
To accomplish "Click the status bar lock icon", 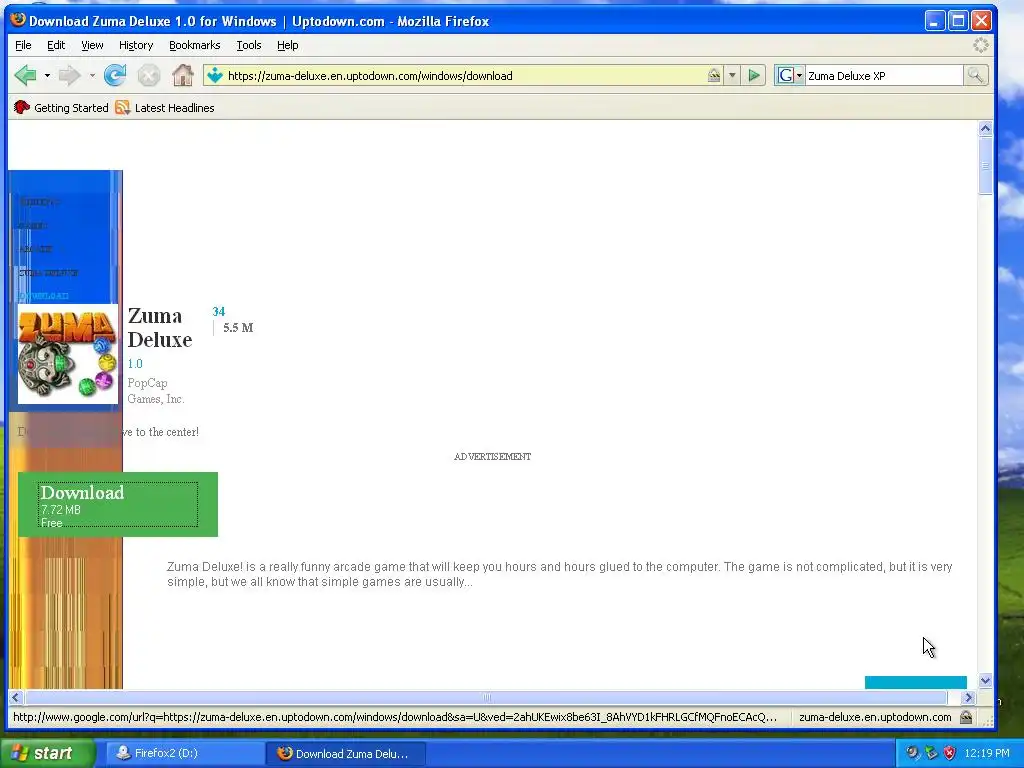I will pos(966,717).
